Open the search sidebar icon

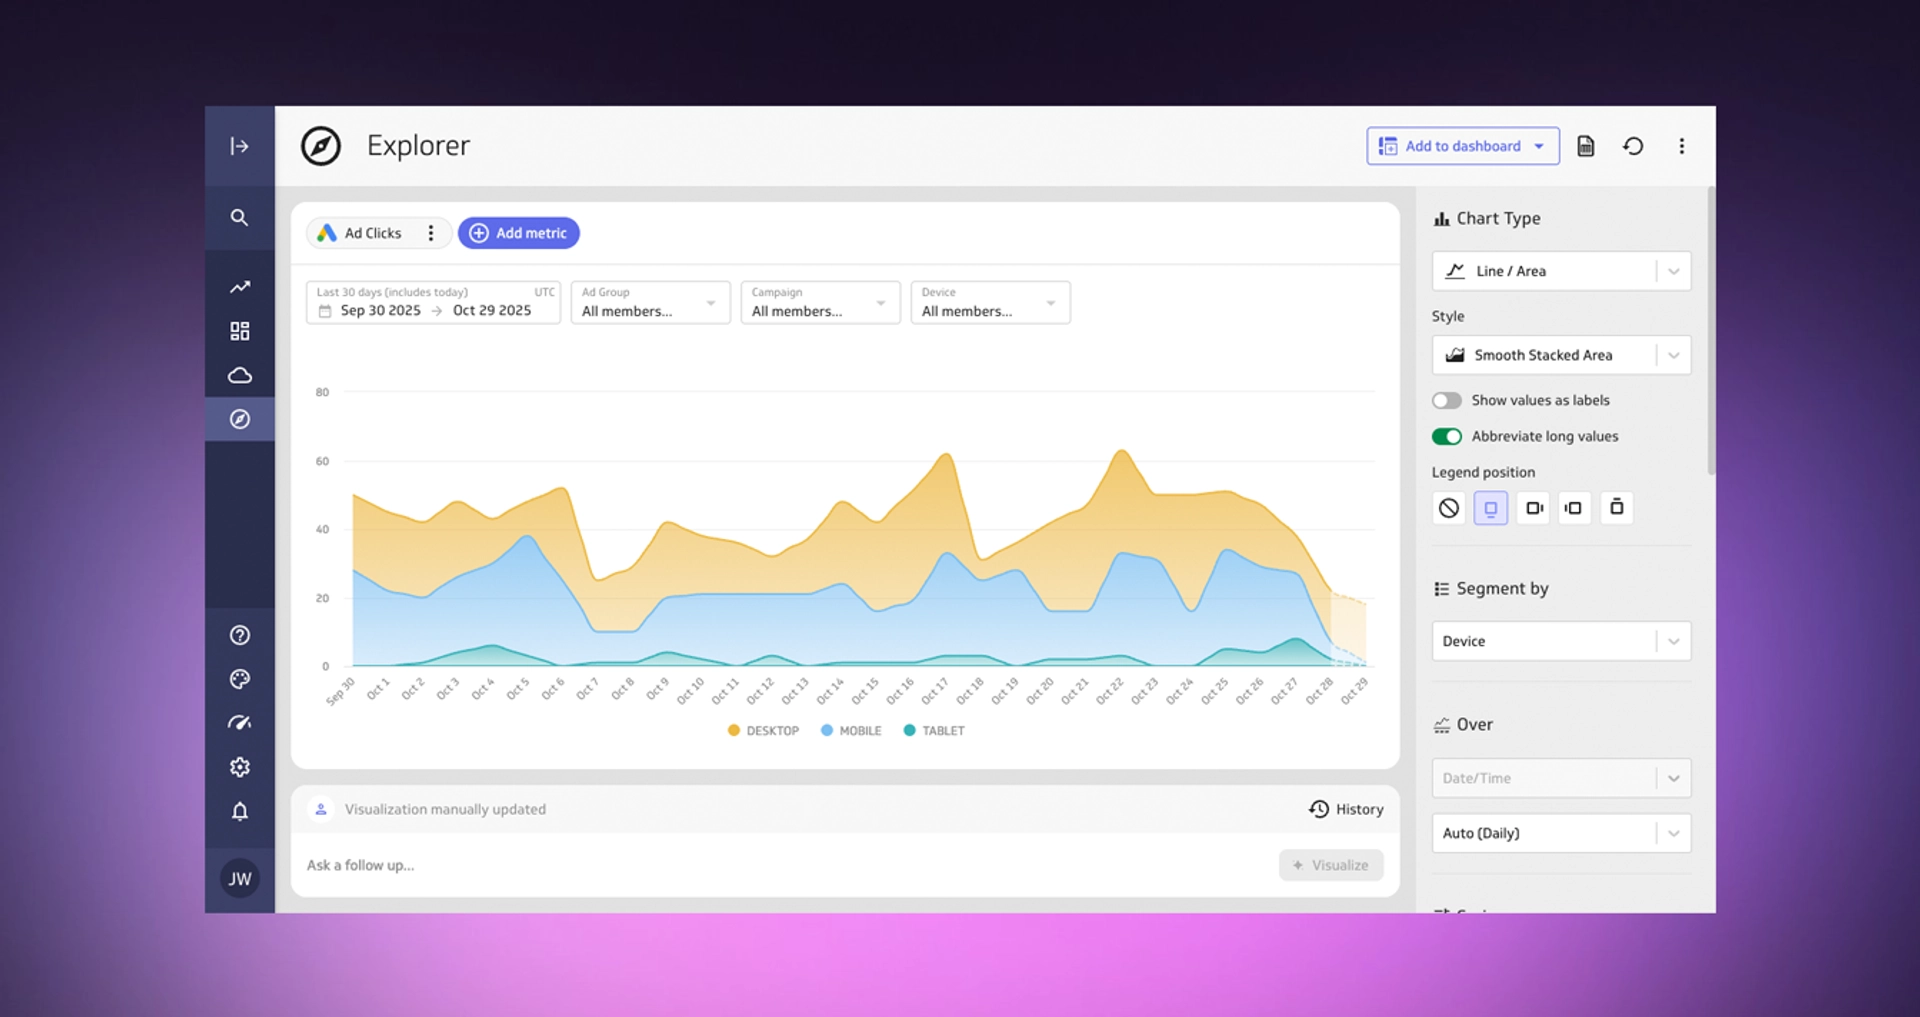coord(239,217)
